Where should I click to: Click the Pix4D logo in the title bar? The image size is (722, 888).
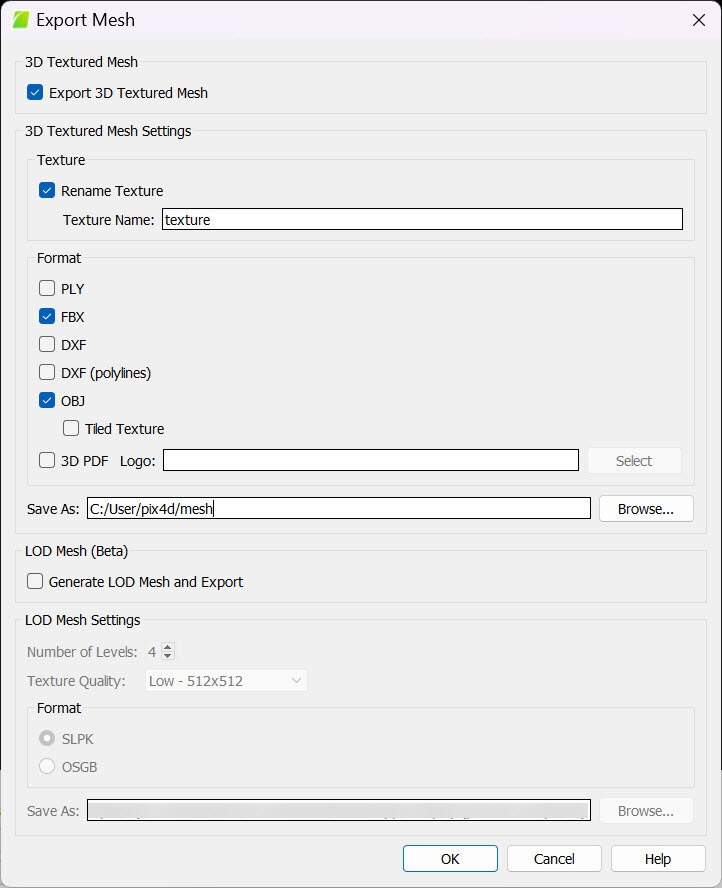[x=19, y=19]
